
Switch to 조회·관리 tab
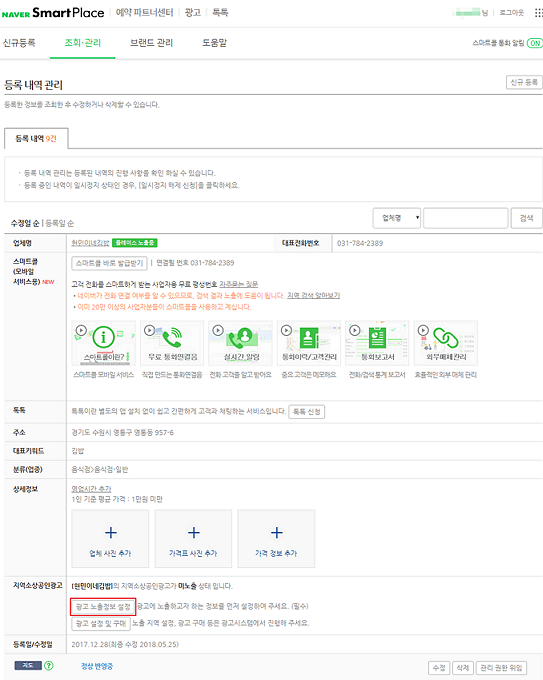pos(82,42)
